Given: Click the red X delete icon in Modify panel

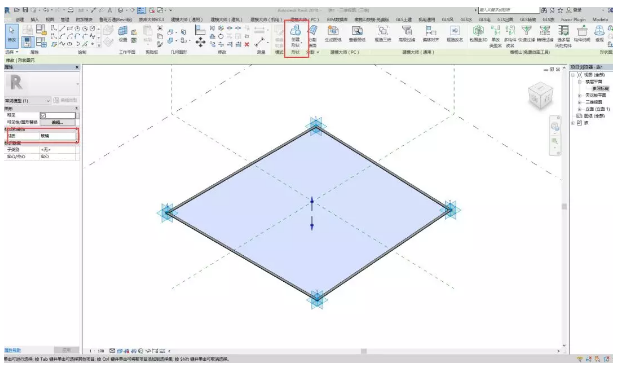Looking at the screenshot, I should click(x=247, y=45).
